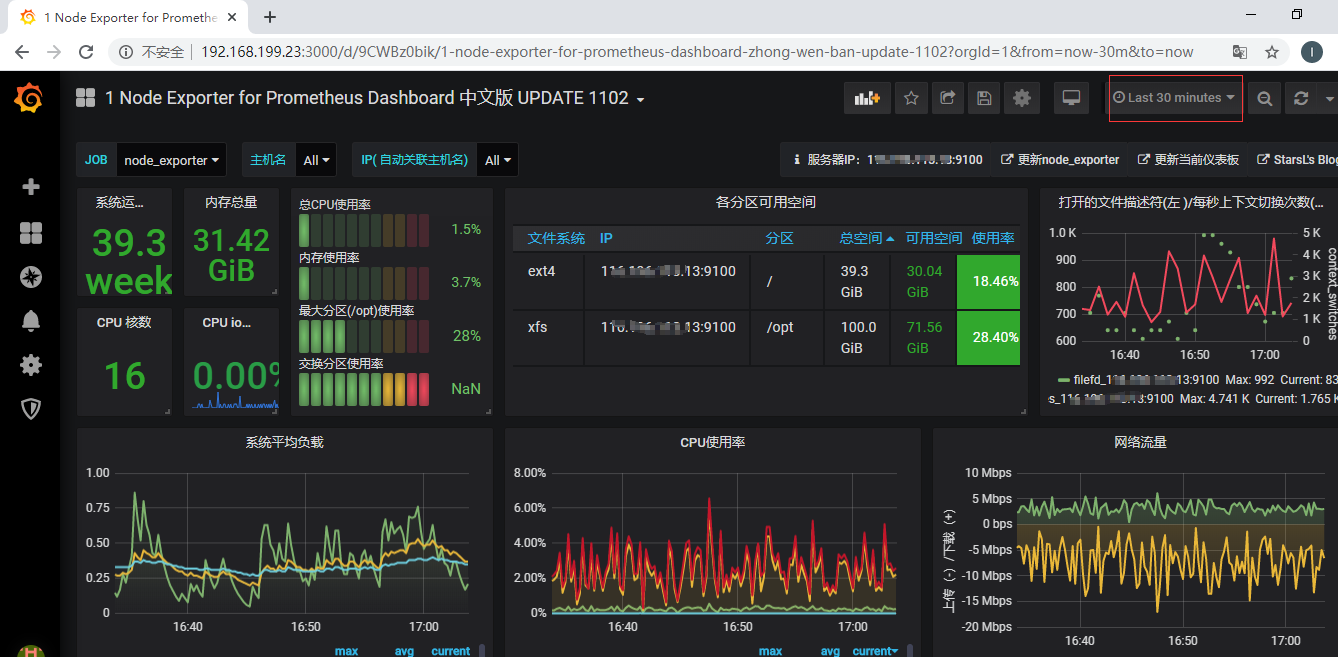Open the Alerting bell icon in sidebar
Screen dimensions: 1338x657
tap(31, 320)
